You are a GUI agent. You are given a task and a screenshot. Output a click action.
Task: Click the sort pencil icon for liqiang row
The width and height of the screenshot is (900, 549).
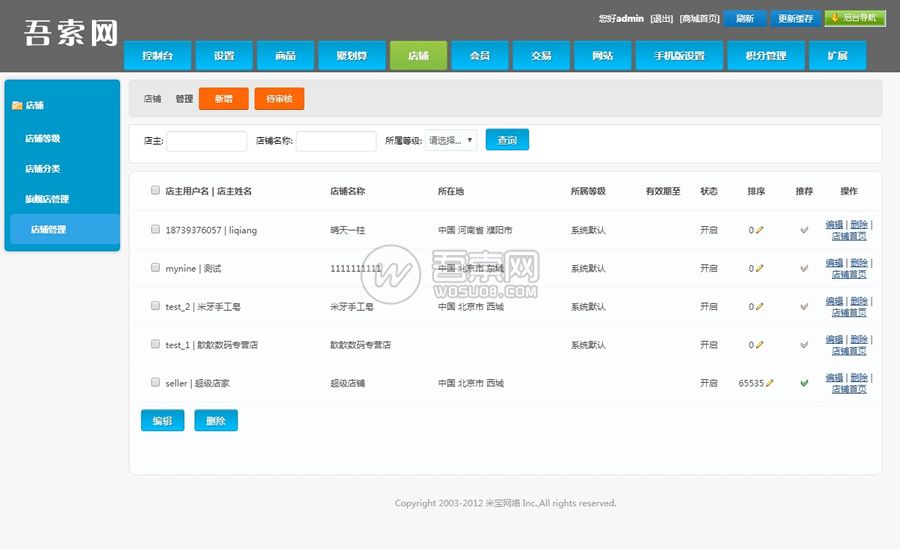coord(760,230)
